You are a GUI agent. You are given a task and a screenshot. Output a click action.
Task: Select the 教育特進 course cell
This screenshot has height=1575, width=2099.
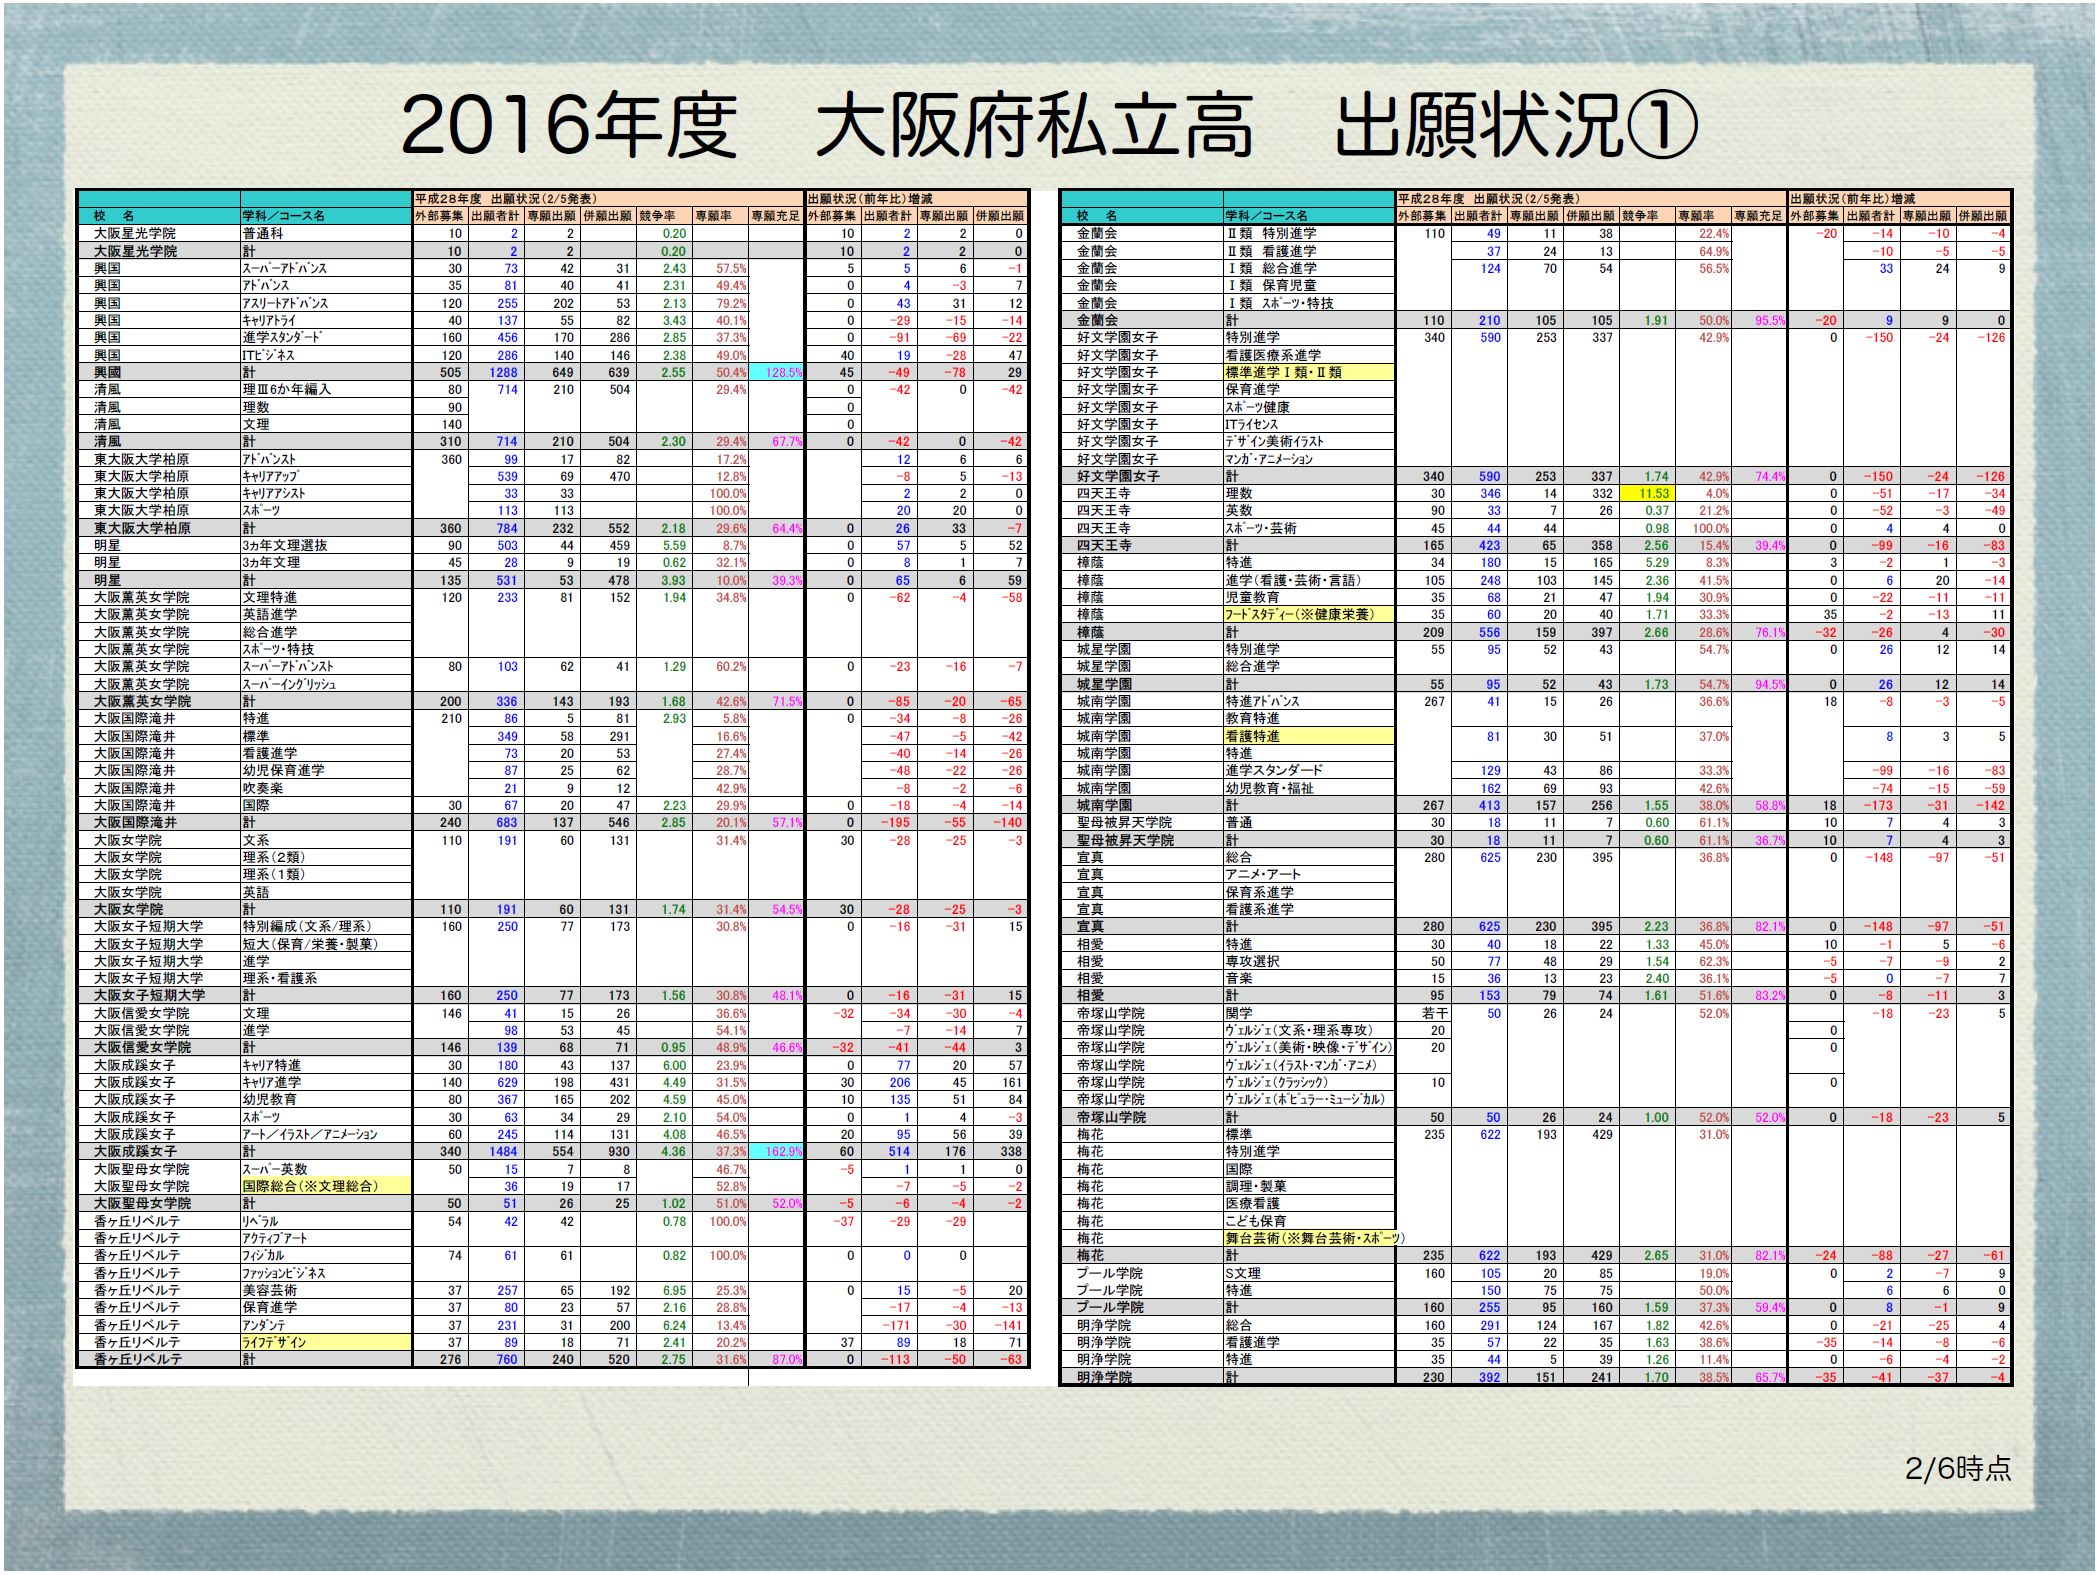click(1309, 718)
